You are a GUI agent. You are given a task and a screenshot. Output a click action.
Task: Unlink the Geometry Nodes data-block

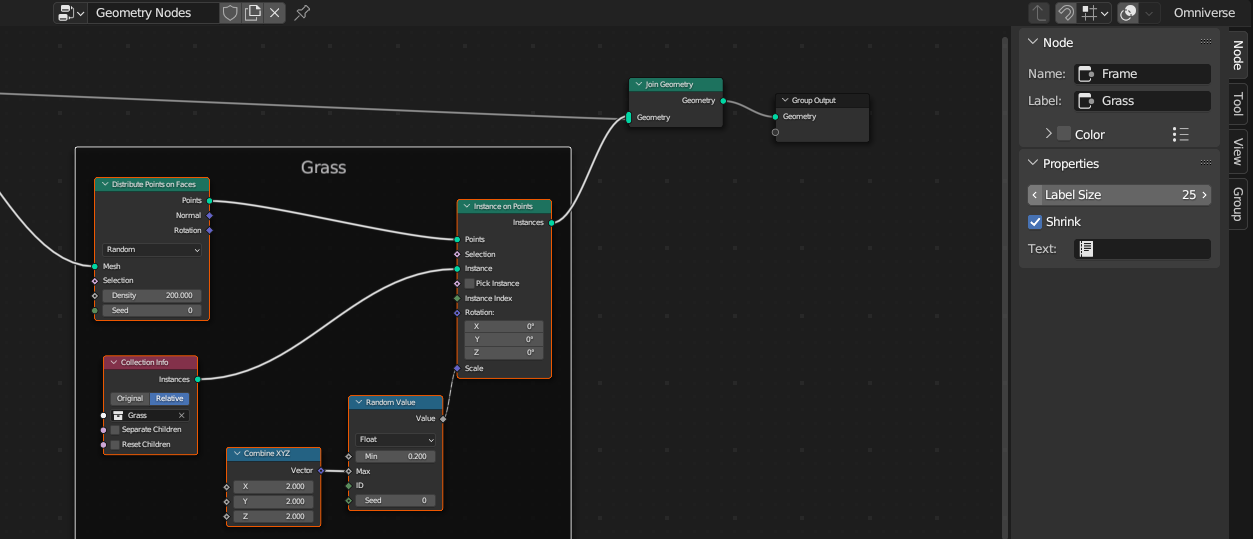(275, 13)
